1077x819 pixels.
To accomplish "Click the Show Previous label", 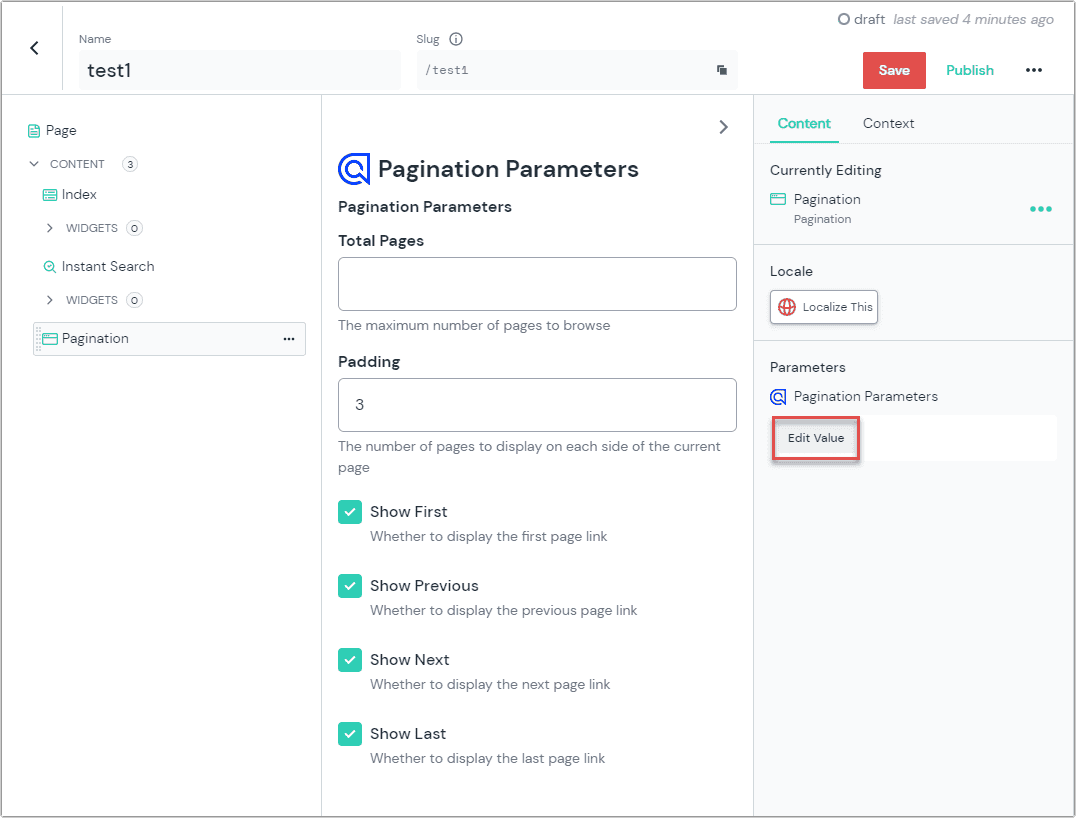I will 424,586.
